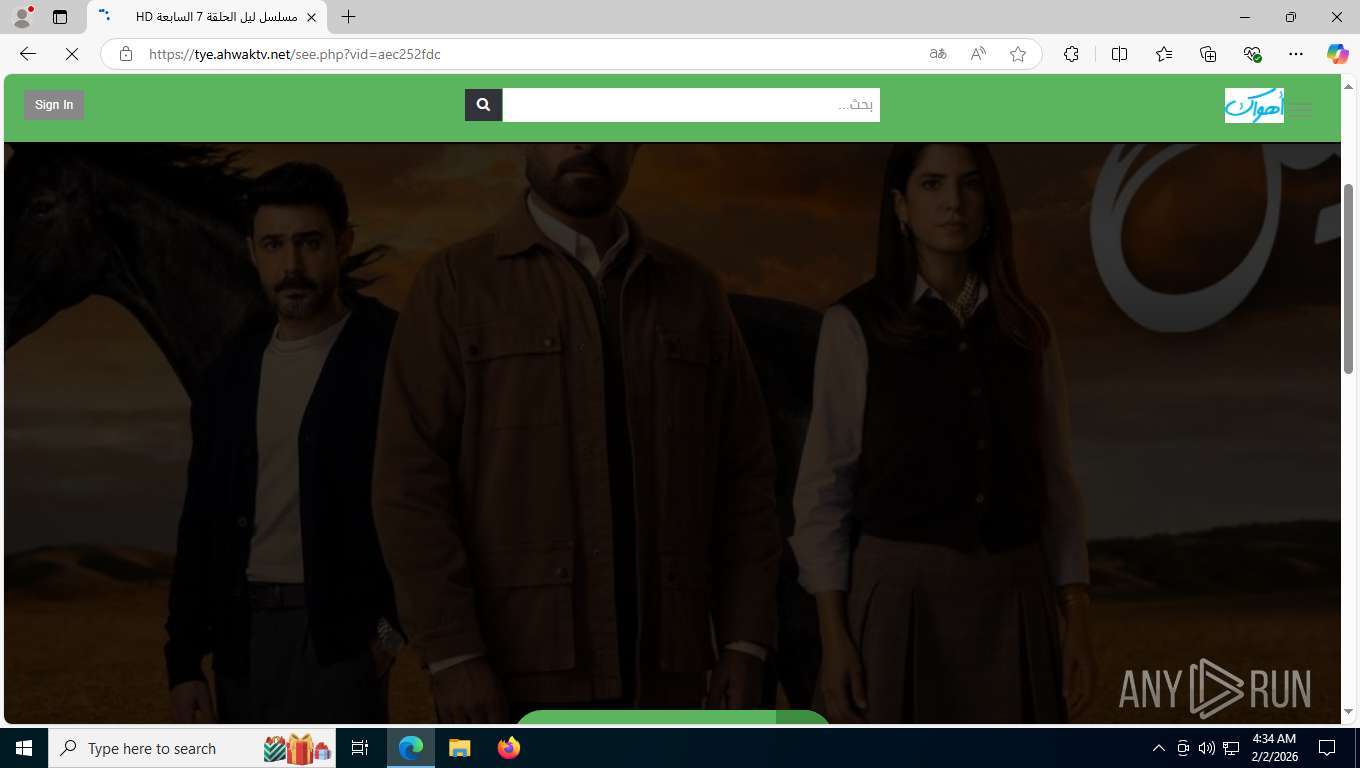The image size is (1360, 768).
Task: Open the hamburger navigation menu
Action: tap(1299, 110)
